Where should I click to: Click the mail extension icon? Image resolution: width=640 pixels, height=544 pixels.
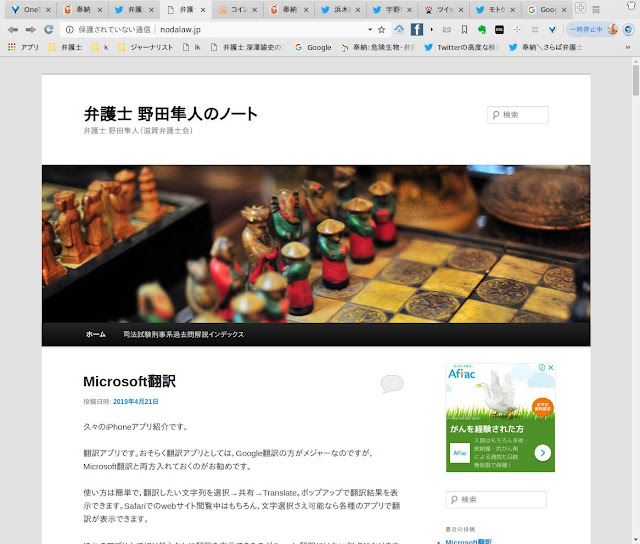pyautogui.click(x=447, y=29)
